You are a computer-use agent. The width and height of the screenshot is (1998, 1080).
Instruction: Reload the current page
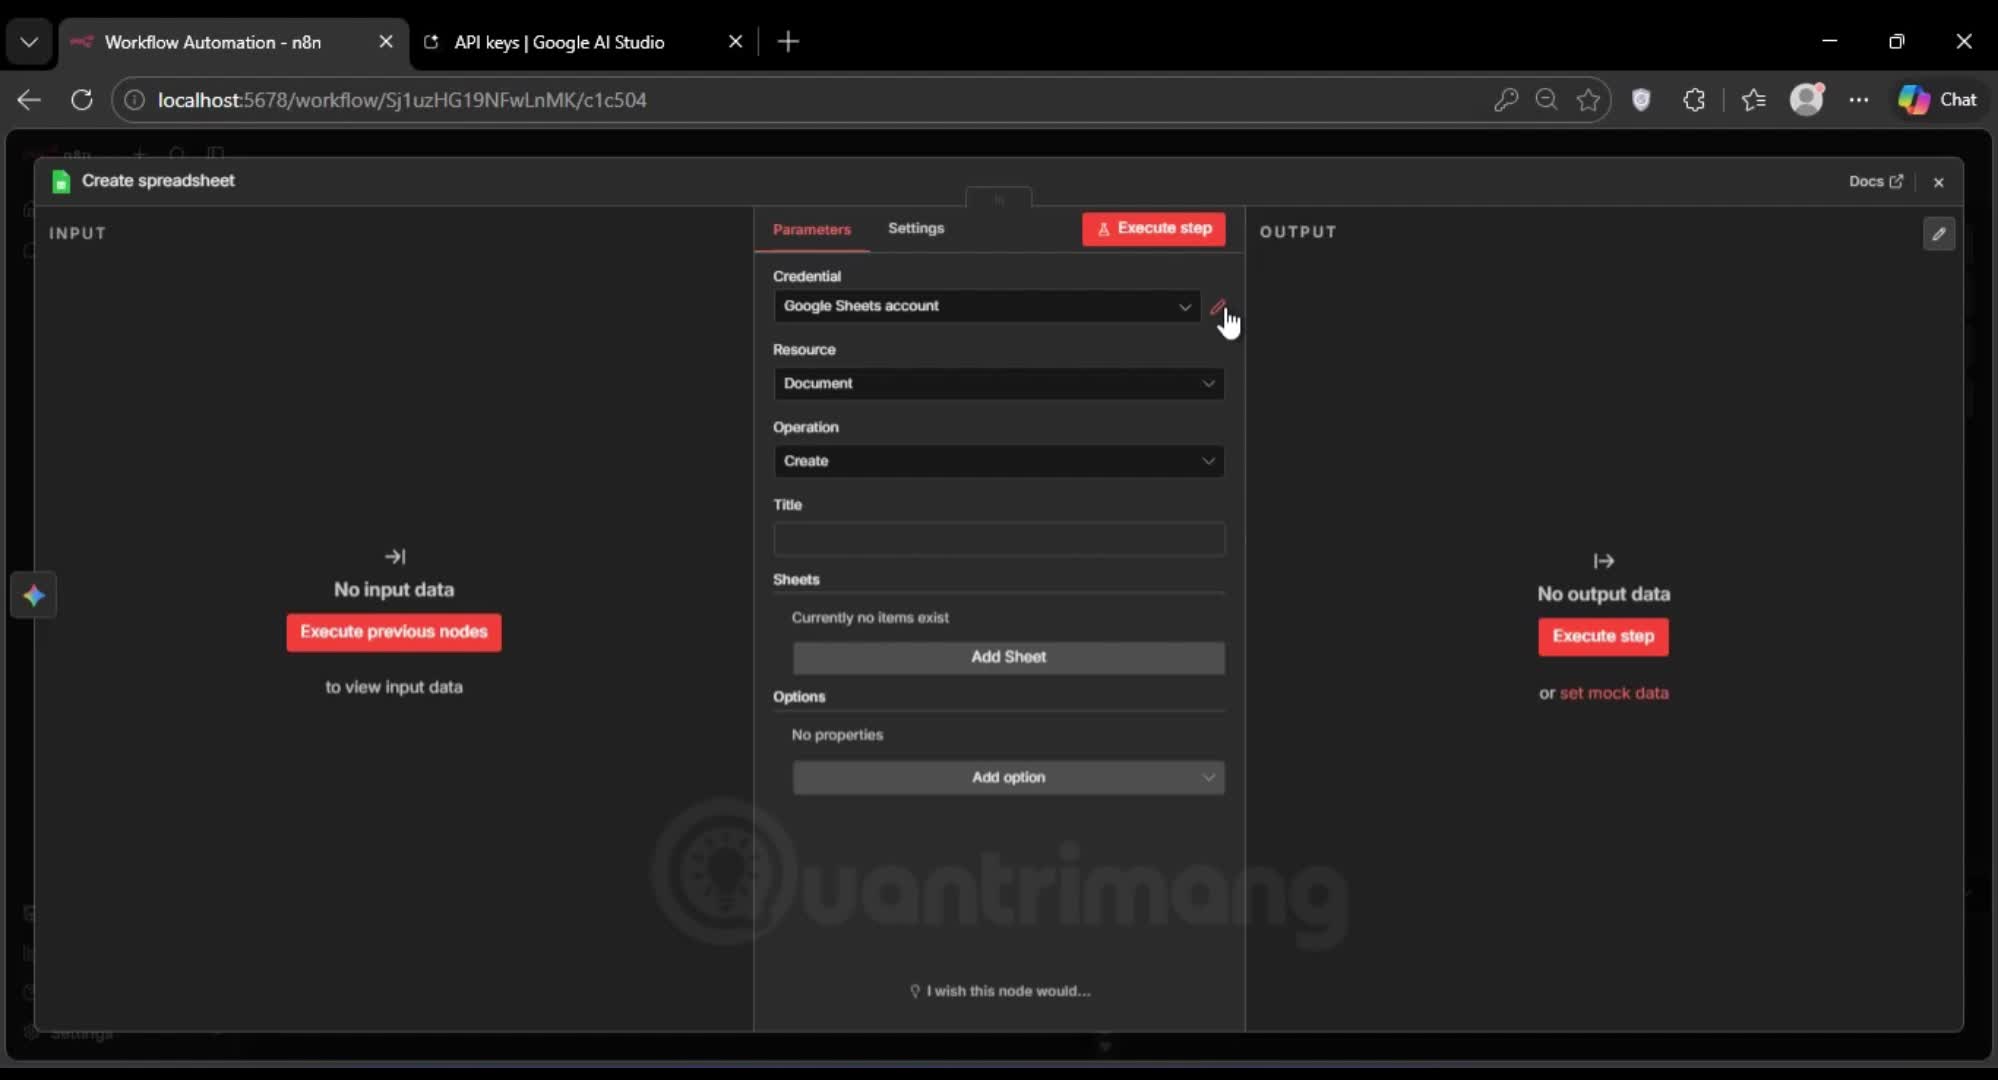pos(82,100)
